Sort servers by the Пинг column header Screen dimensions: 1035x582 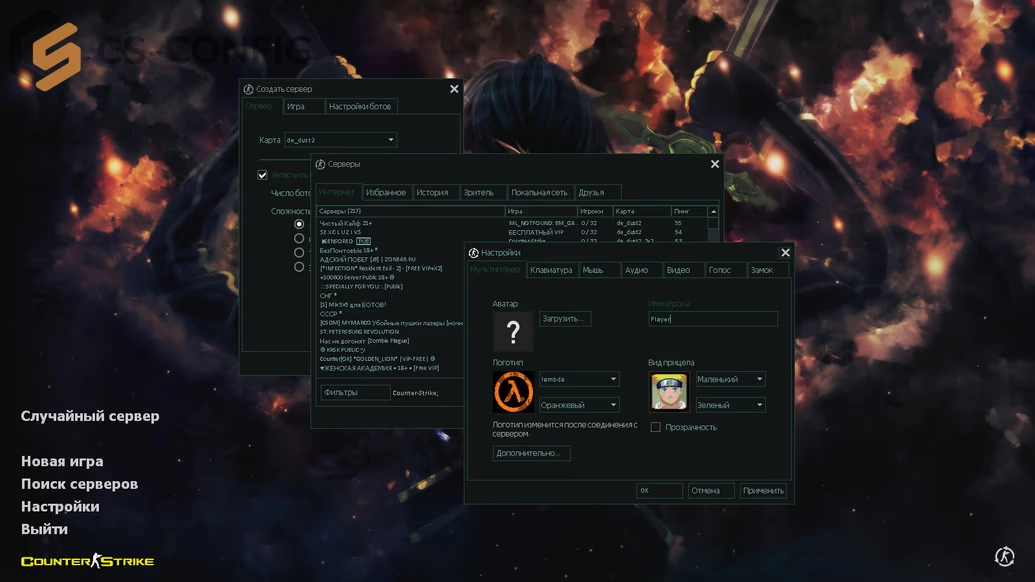[x=689, y=211]
